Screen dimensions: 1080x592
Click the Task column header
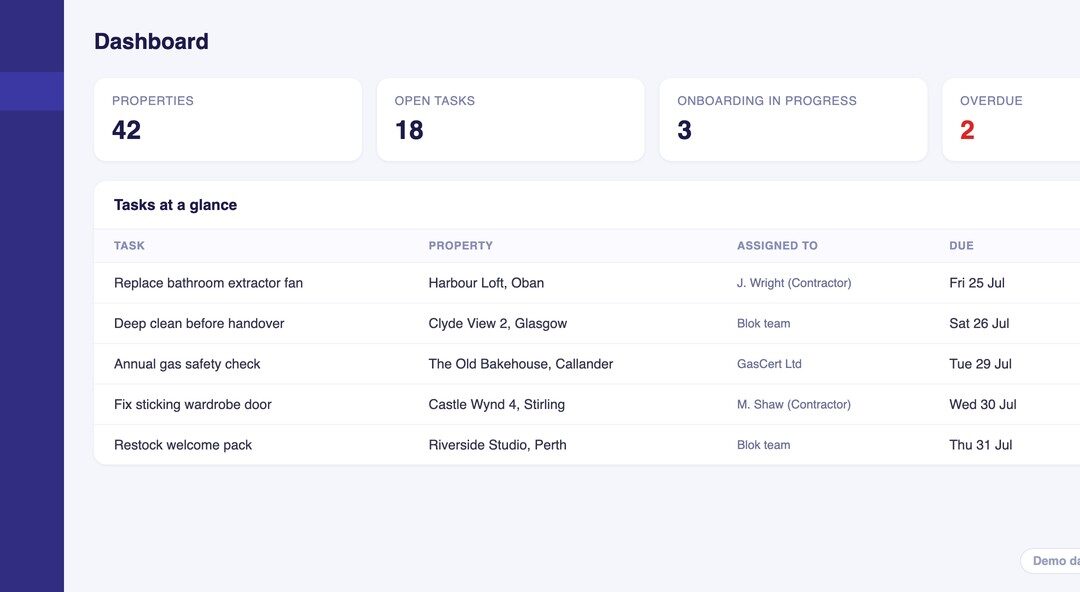[129, 245]
